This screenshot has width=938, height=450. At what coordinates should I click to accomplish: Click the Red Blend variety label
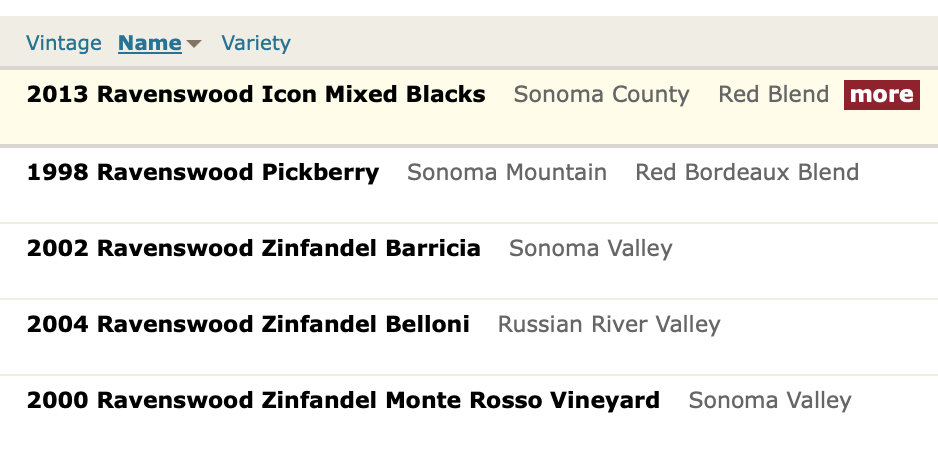click(773, 95)
